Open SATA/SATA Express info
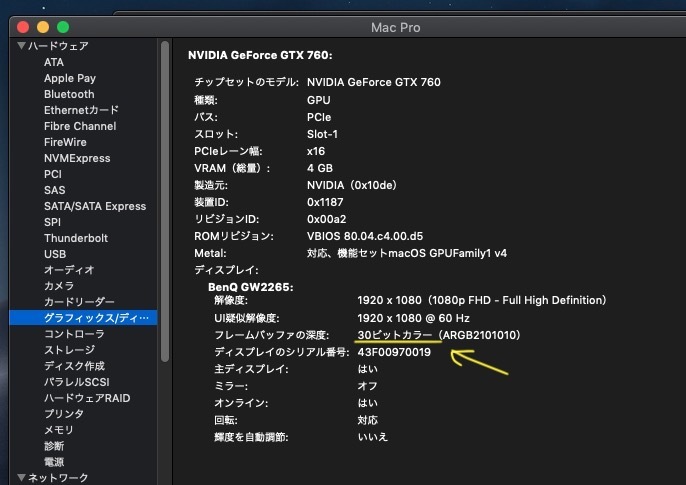Screen dimensions: 686x485 click(95, 206)
